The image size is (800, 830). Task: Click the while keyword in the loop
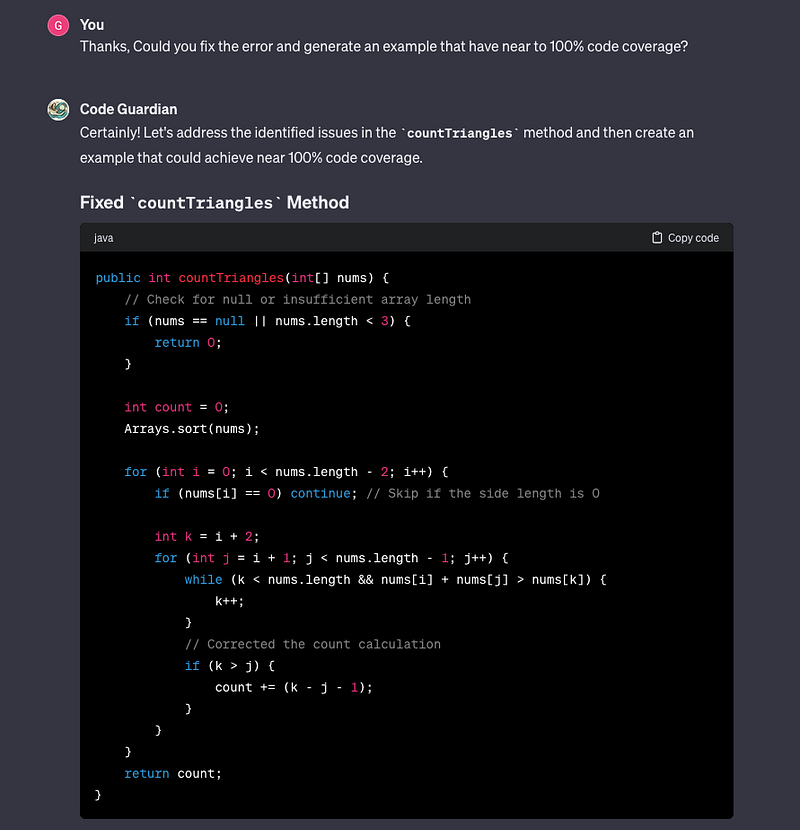coord(203,580)
